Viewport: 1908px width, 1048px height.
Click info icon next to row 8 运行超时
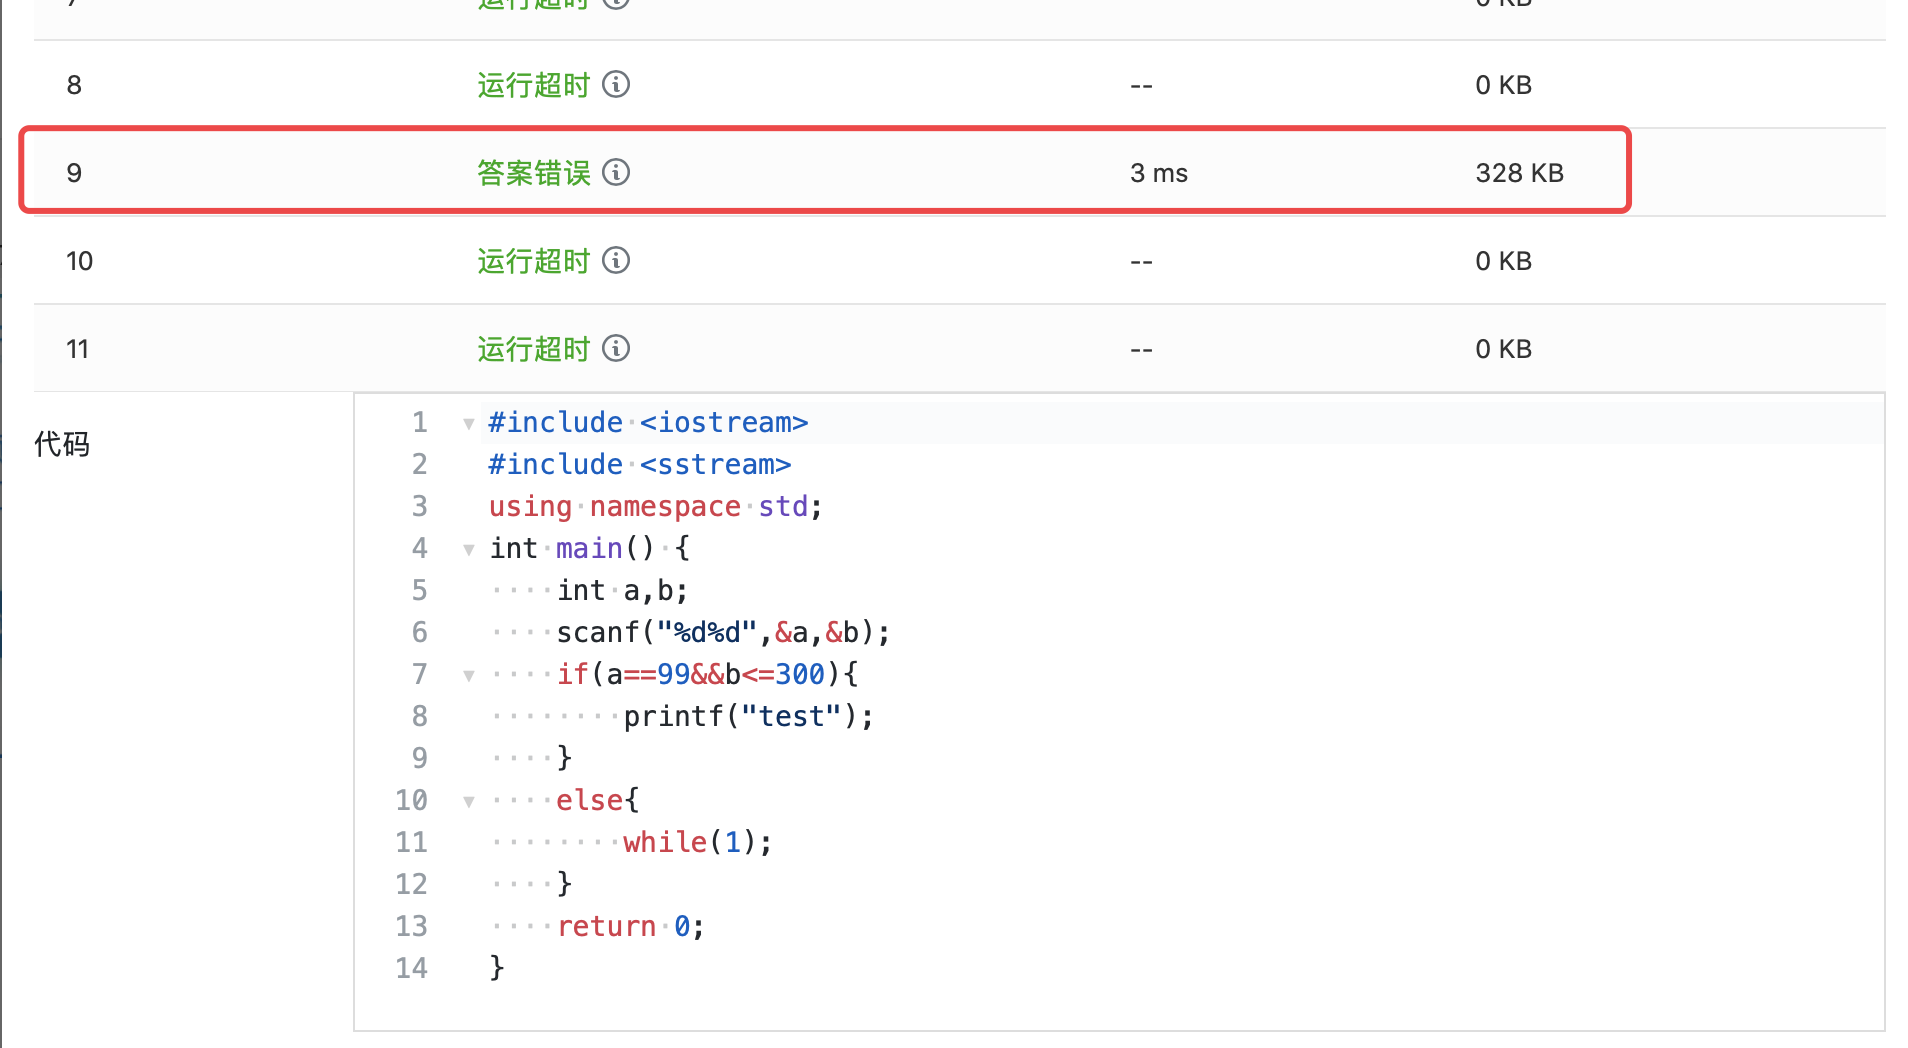616,84
